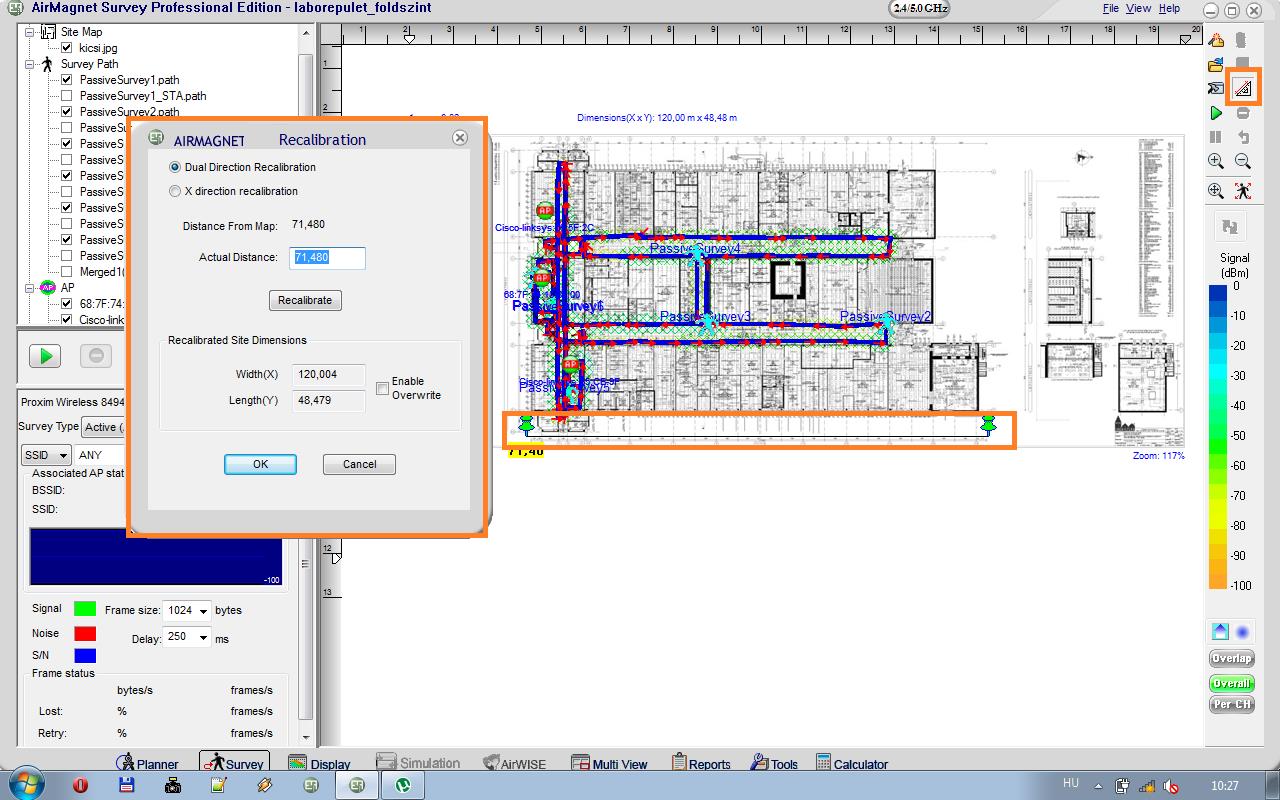Screen dimensions: 1280x800
Task: Click the calibrate map ruler tool icon
Action: coord(1242,88)
